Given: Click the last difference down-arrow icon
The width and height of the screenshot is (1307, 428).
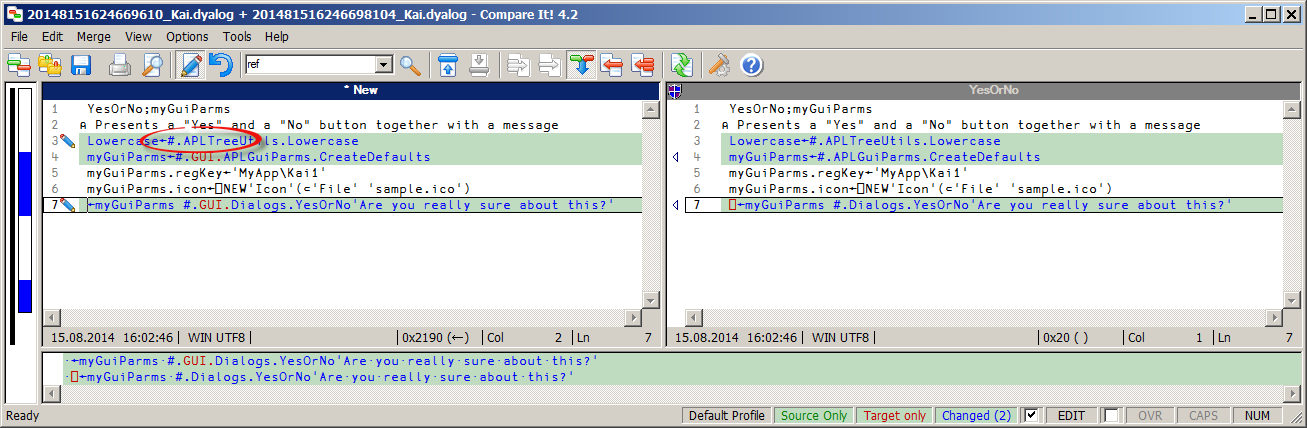Looking at the screenshot, I should [479, 66].
